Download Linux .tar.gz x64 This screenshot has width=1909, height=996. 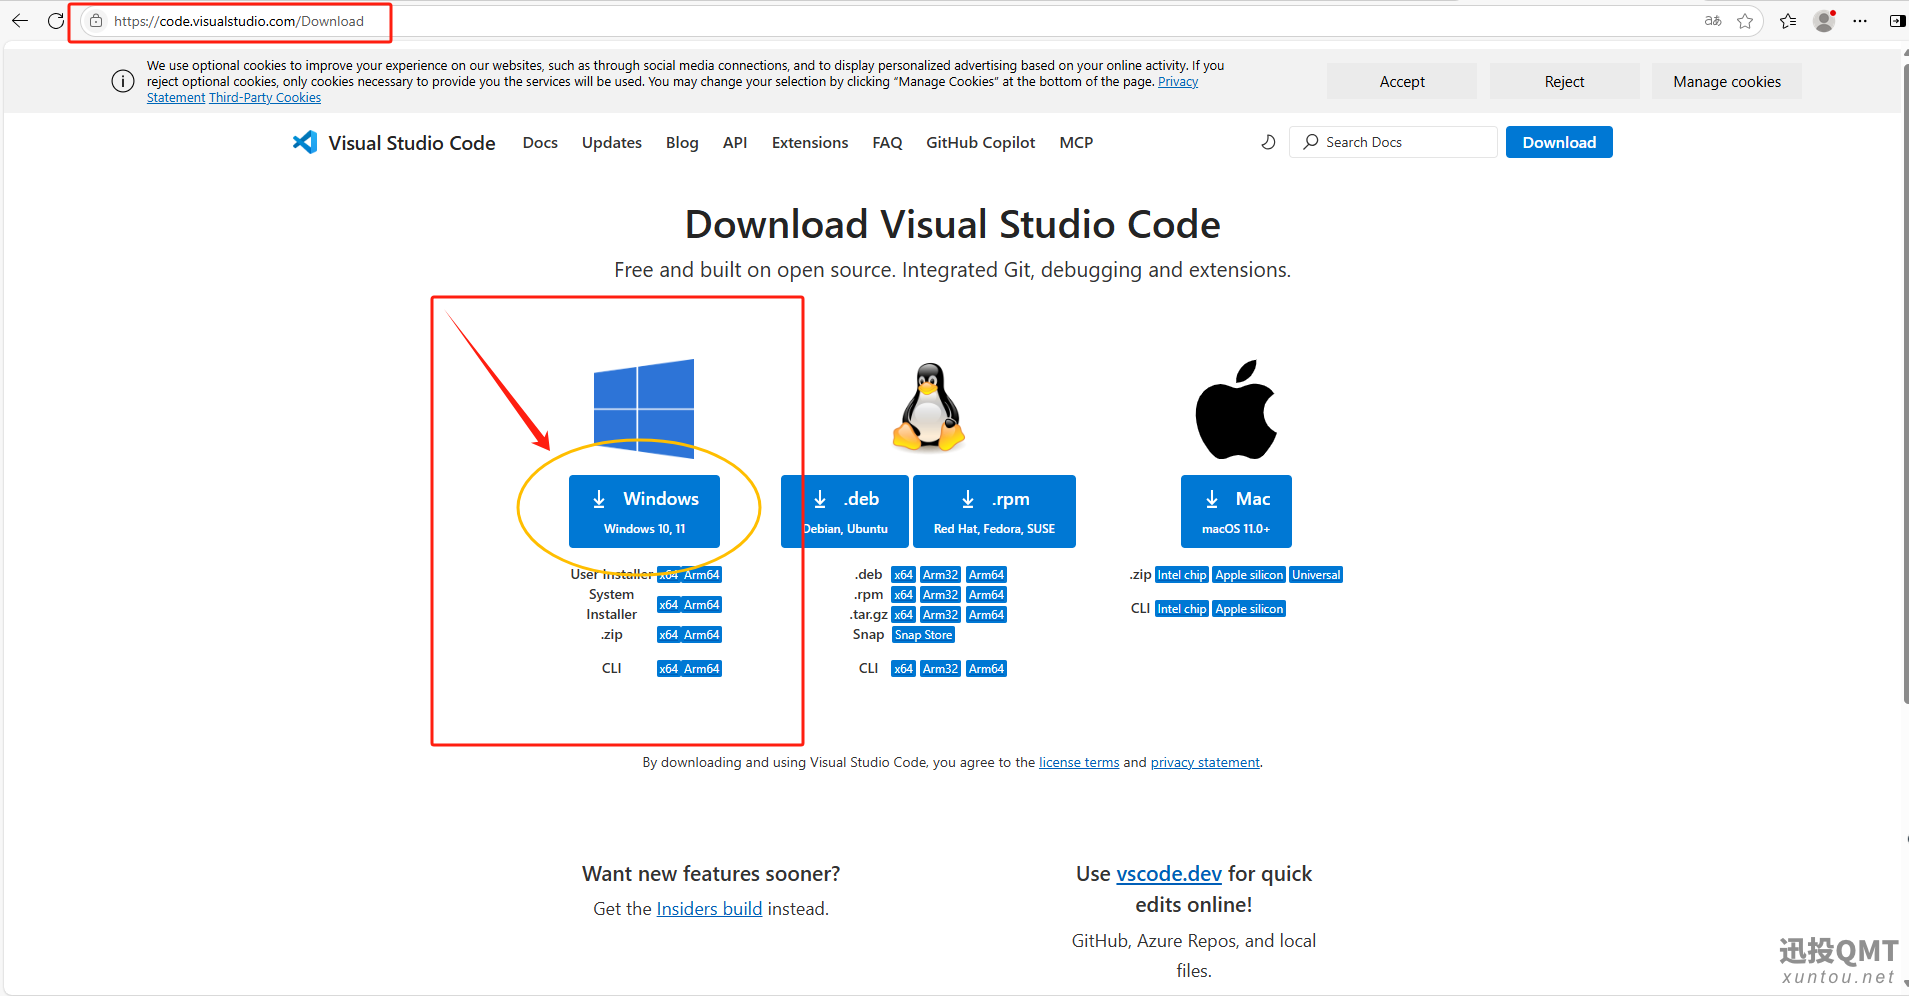click(x=903, y=615)
